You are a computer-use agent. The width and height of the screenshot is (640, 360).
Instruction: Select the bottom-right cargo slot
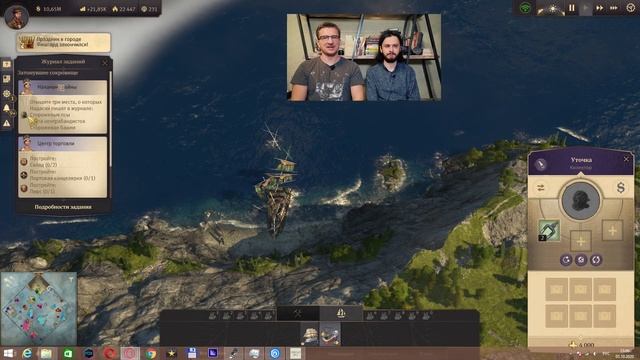coord(605,316)
